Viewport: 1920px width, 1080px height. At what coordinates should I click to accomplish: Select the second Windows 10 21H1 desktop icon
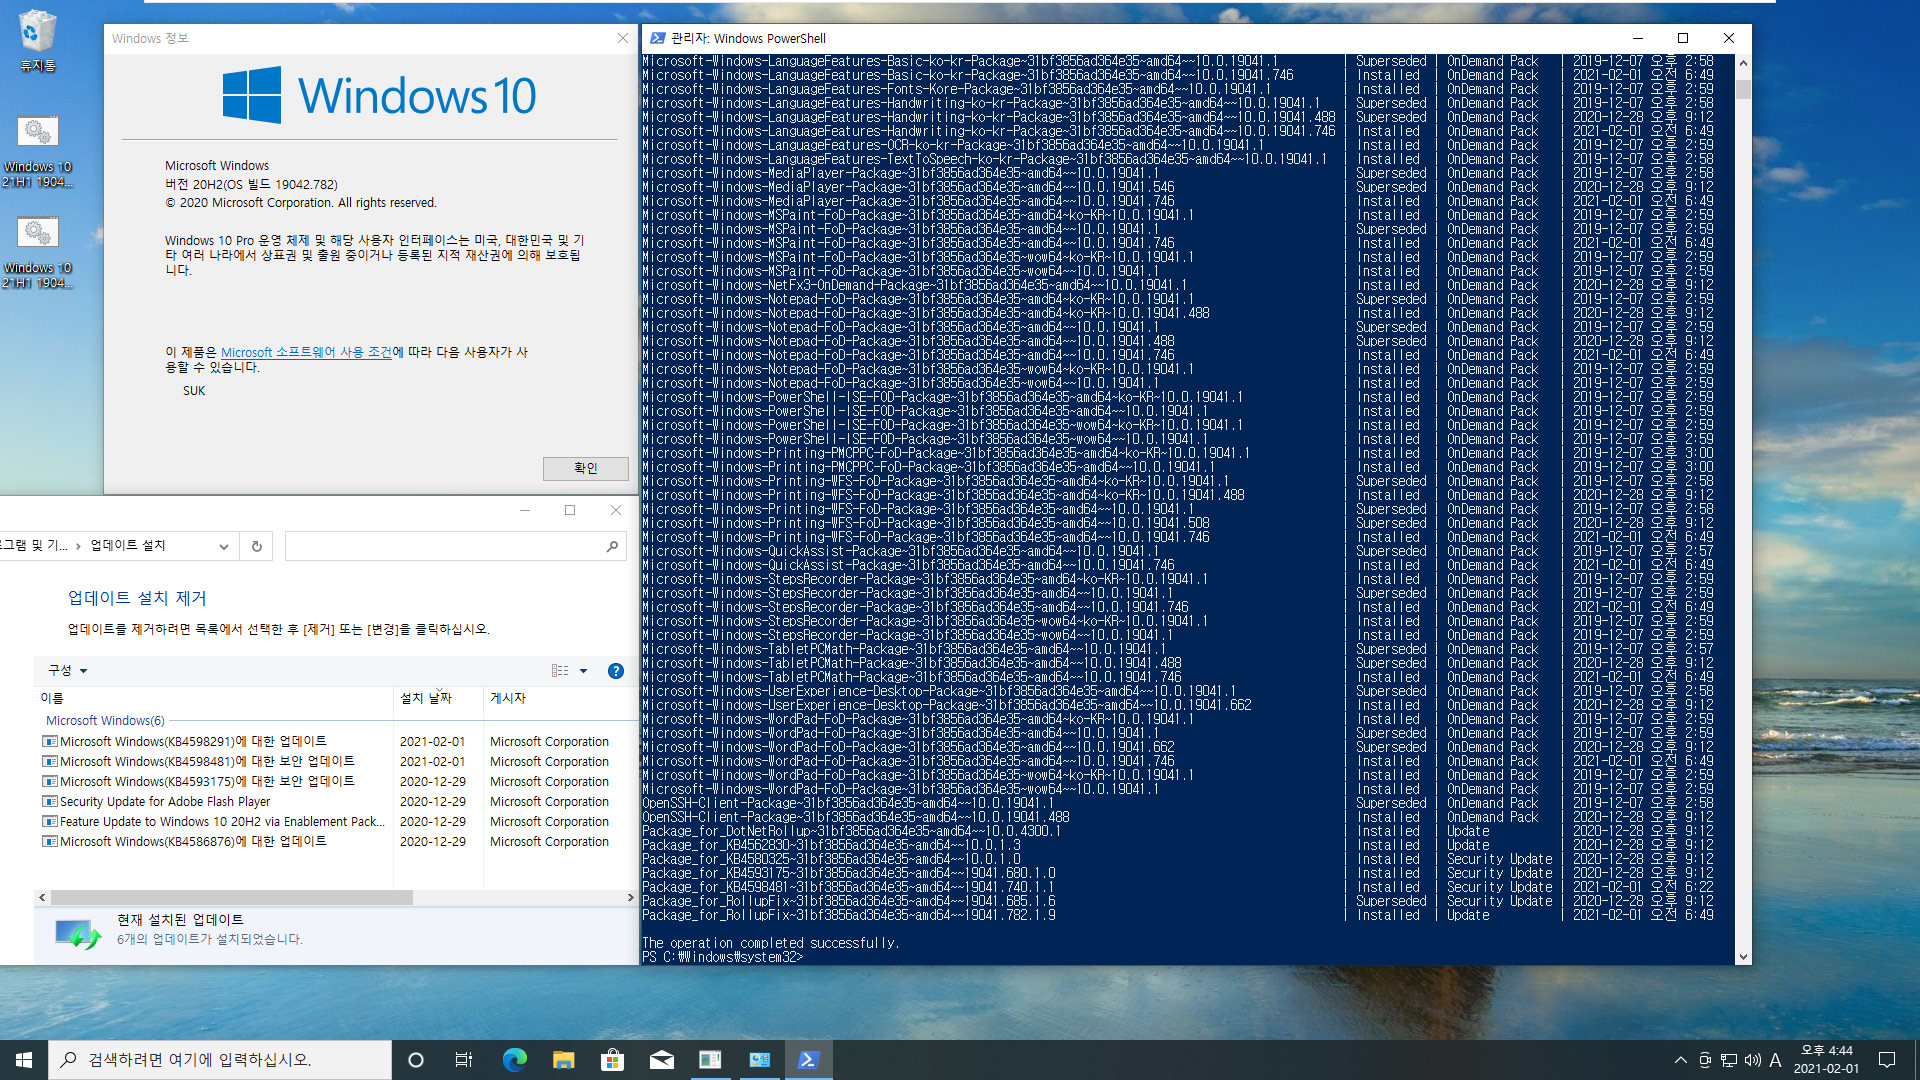(x=37, y=252)
